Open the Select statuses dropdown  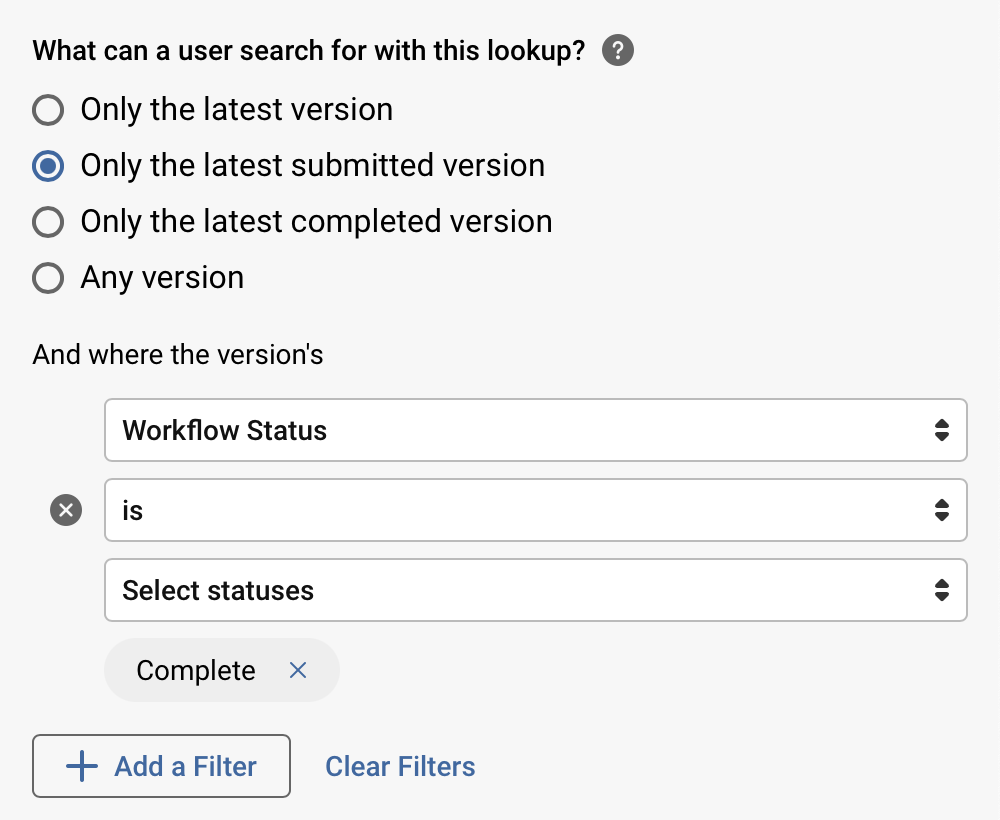(x=536, y=590)
